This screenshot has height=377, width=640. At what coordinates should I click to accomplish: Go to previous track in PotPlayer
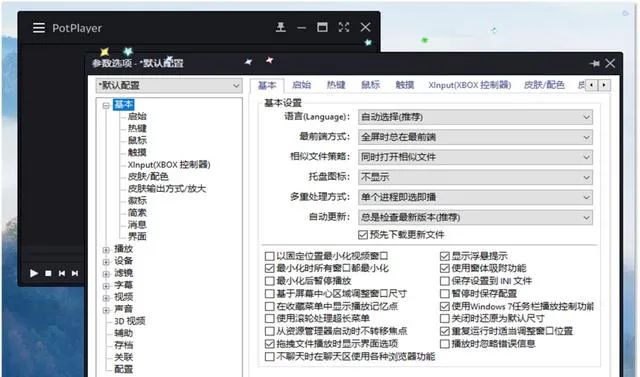(62, 273)
